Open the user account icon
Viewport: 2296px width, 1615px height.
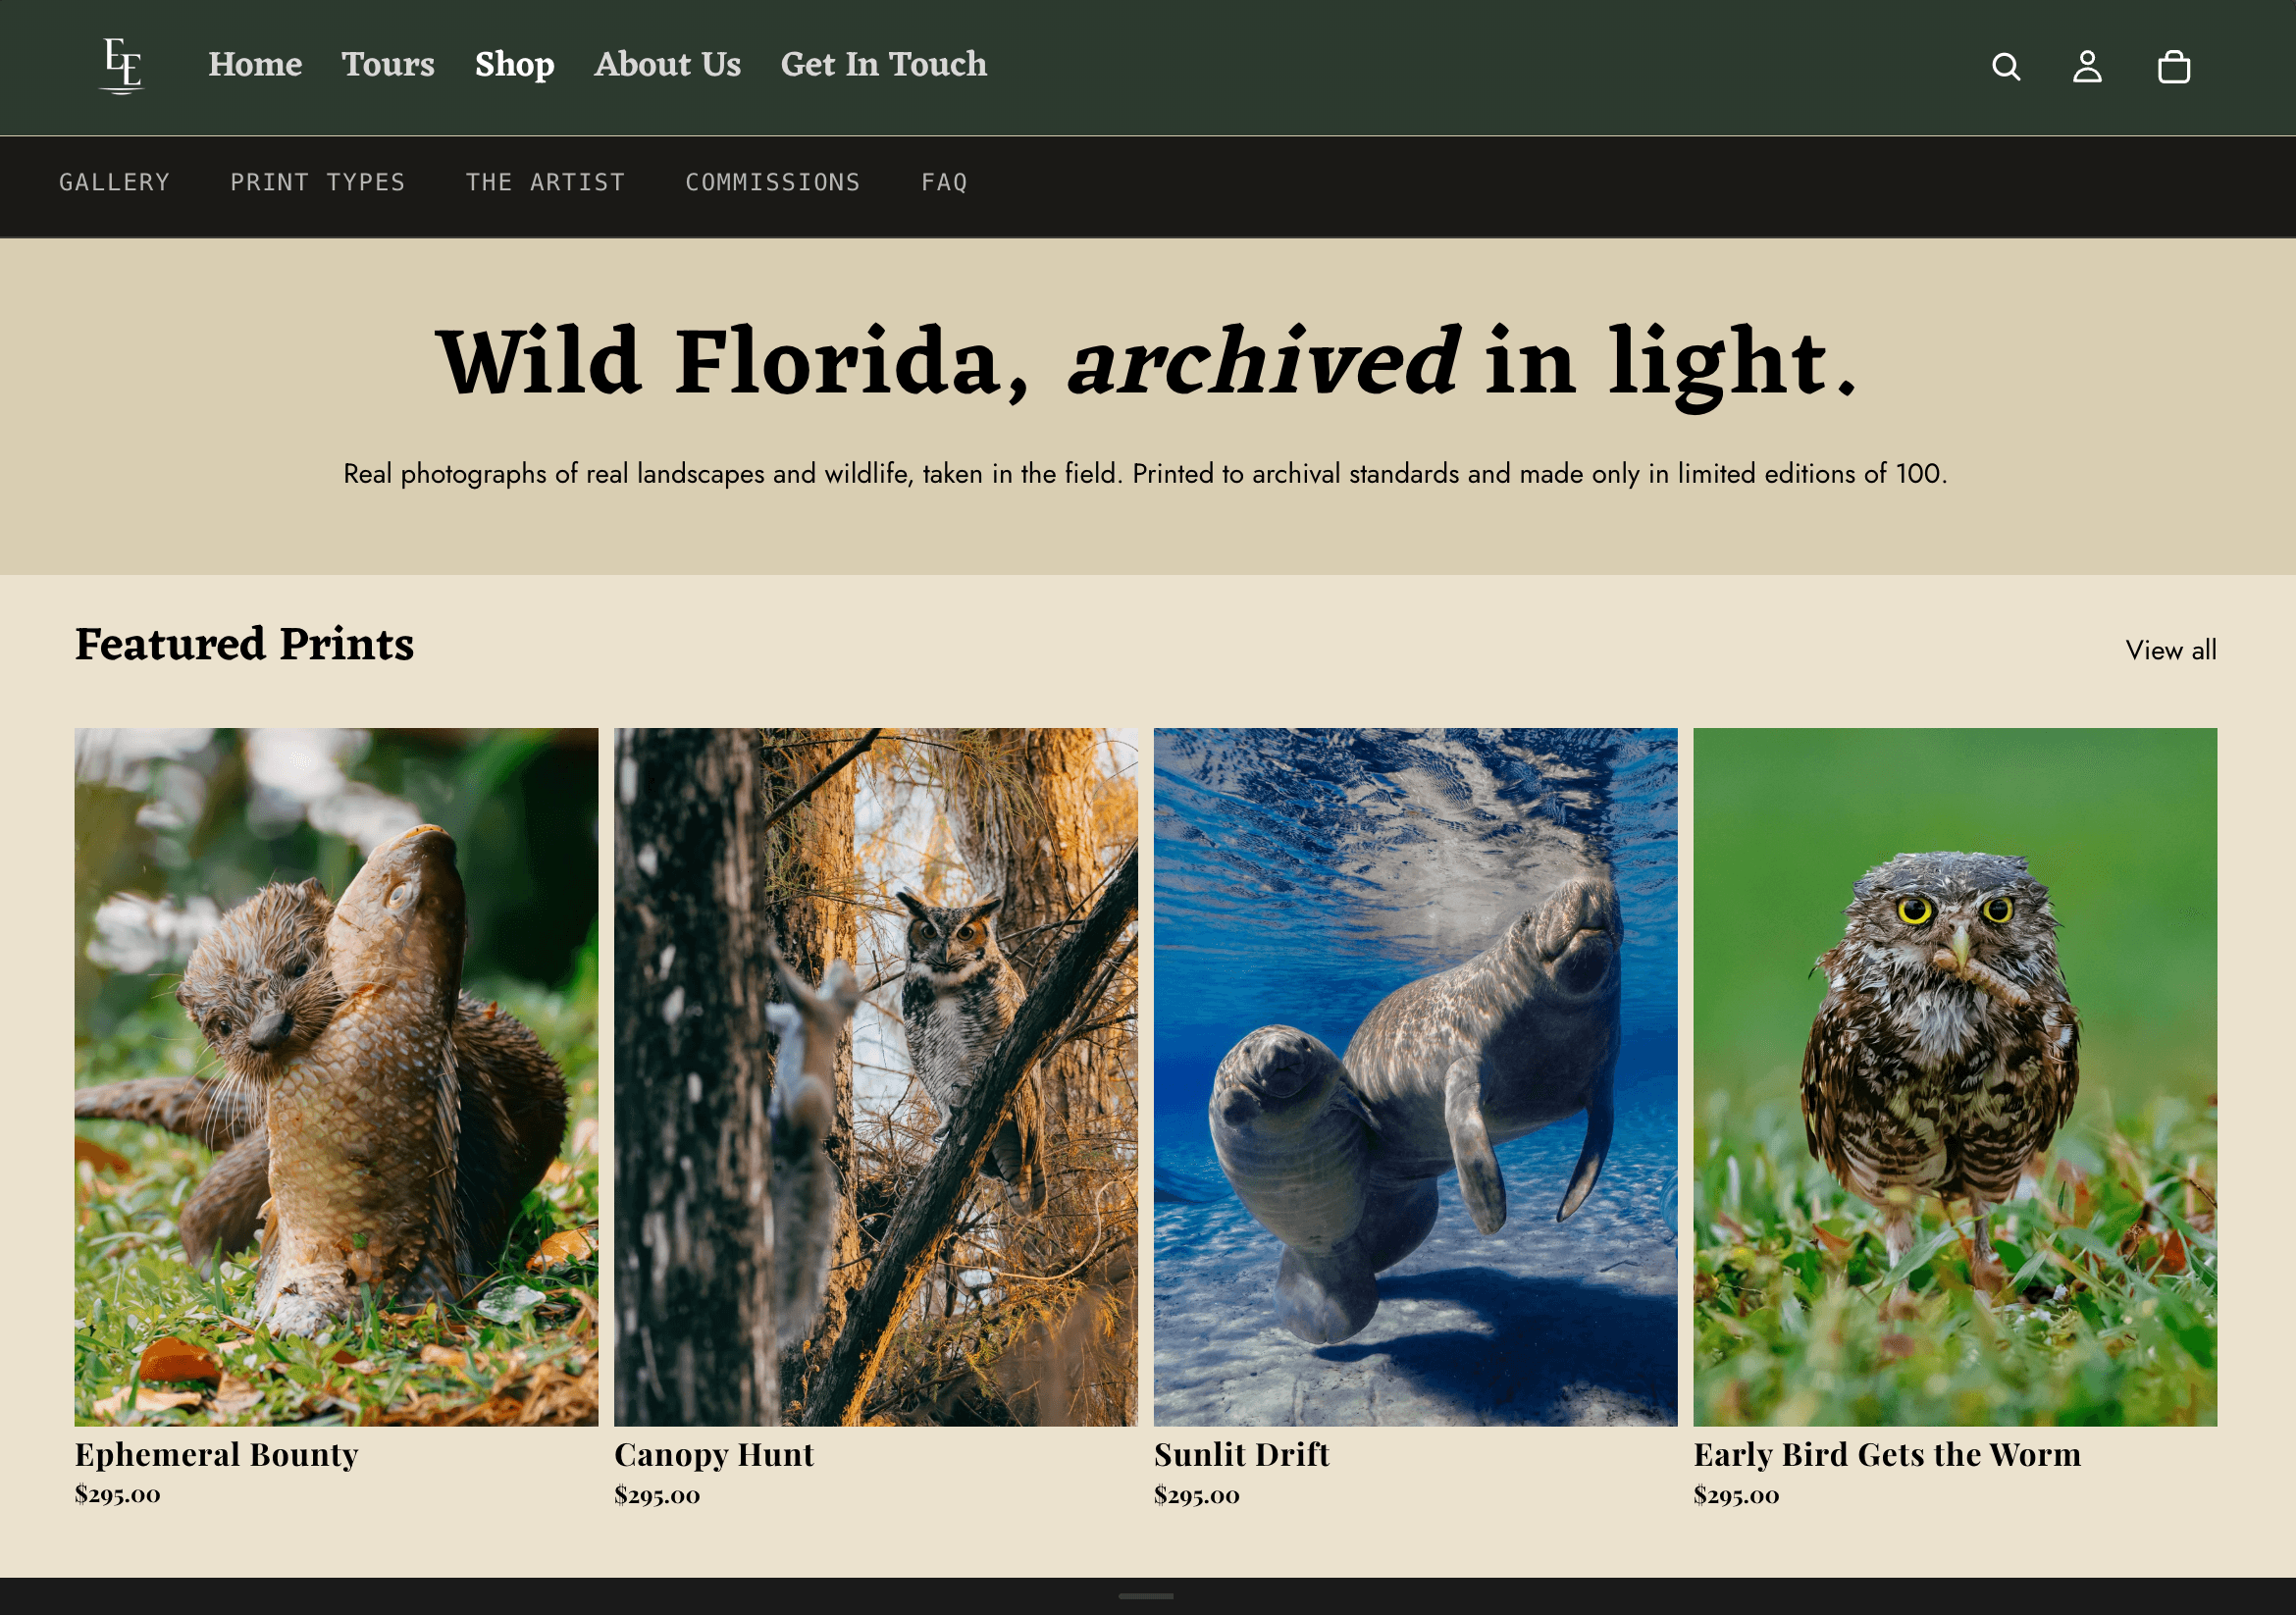[2087, 67]
